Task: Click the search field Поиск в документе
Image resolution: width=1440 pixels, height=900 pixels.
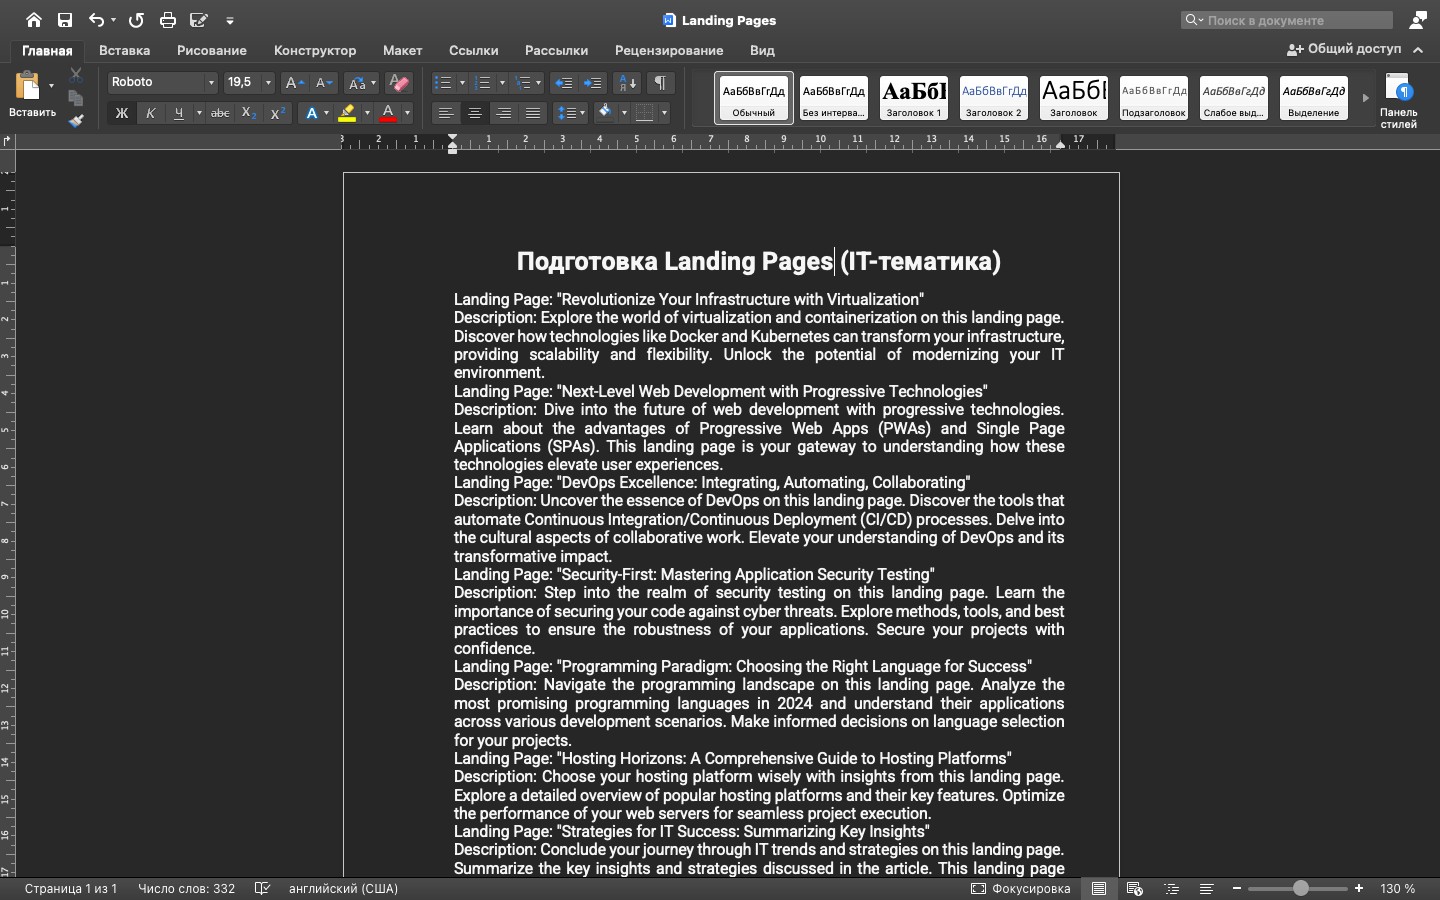Action: tap(1287, 20)
